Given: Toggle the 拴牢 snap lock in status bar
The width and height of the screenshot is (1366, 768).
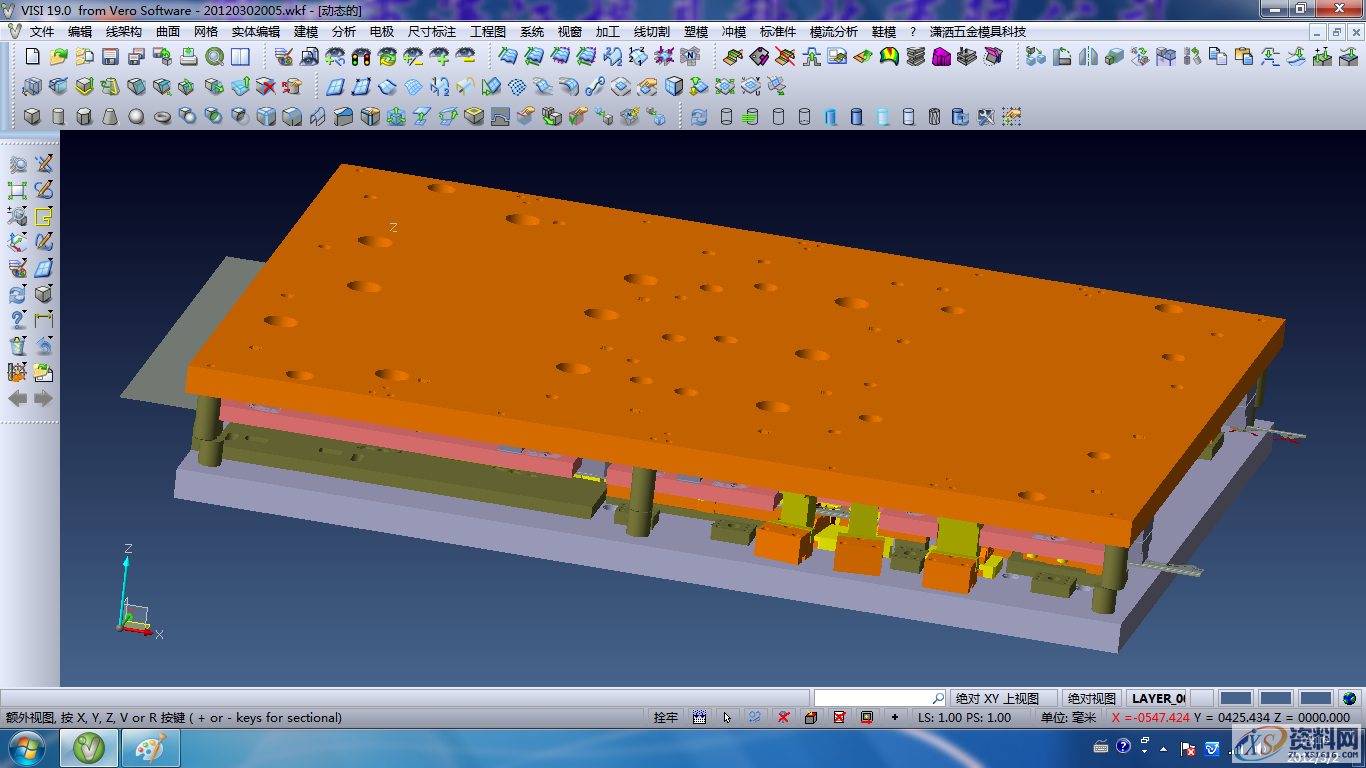Looking at the screenshot, I should (665, 717).
